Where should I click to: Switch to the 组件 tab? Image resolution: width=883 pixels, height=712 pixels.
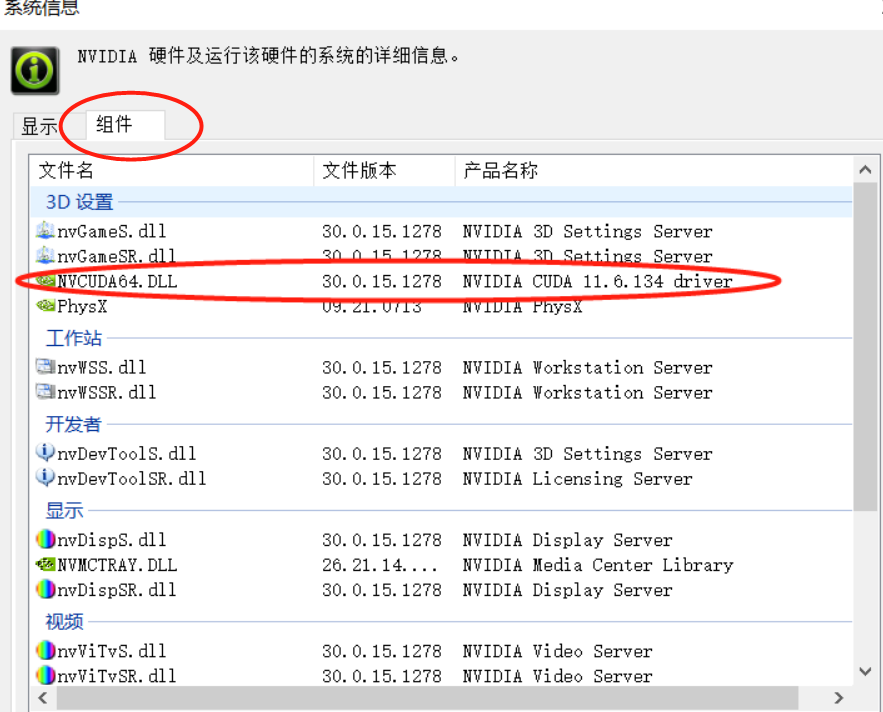pyautogui.click(x=125, y=124)
